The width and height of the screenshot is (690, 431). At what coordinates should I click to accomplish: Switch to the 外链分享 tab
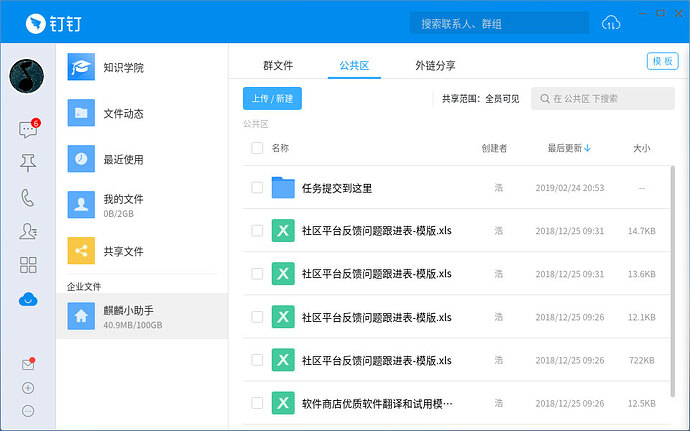[x=435, y=66]
